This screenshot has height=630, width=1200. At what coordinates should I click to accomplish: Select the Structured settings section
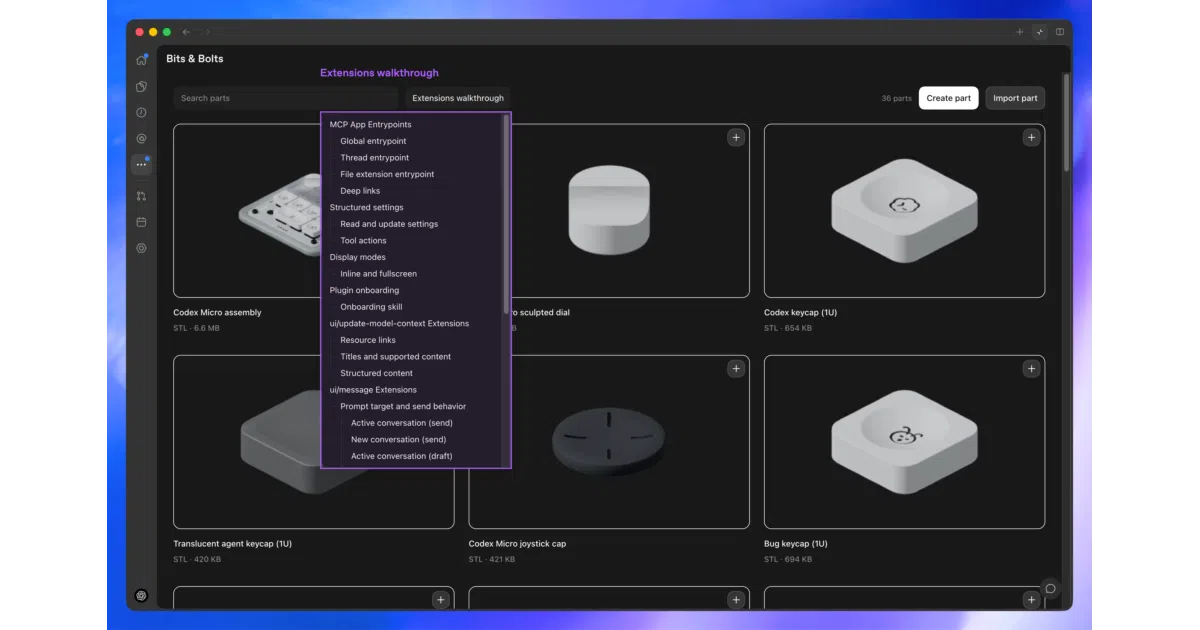367,208
